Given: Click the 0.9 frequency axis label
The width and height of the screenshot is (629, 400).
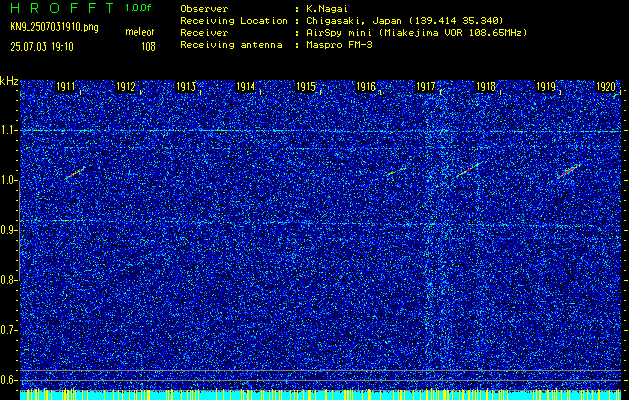Looking at the screenshot, I should [x=8, y=230].
